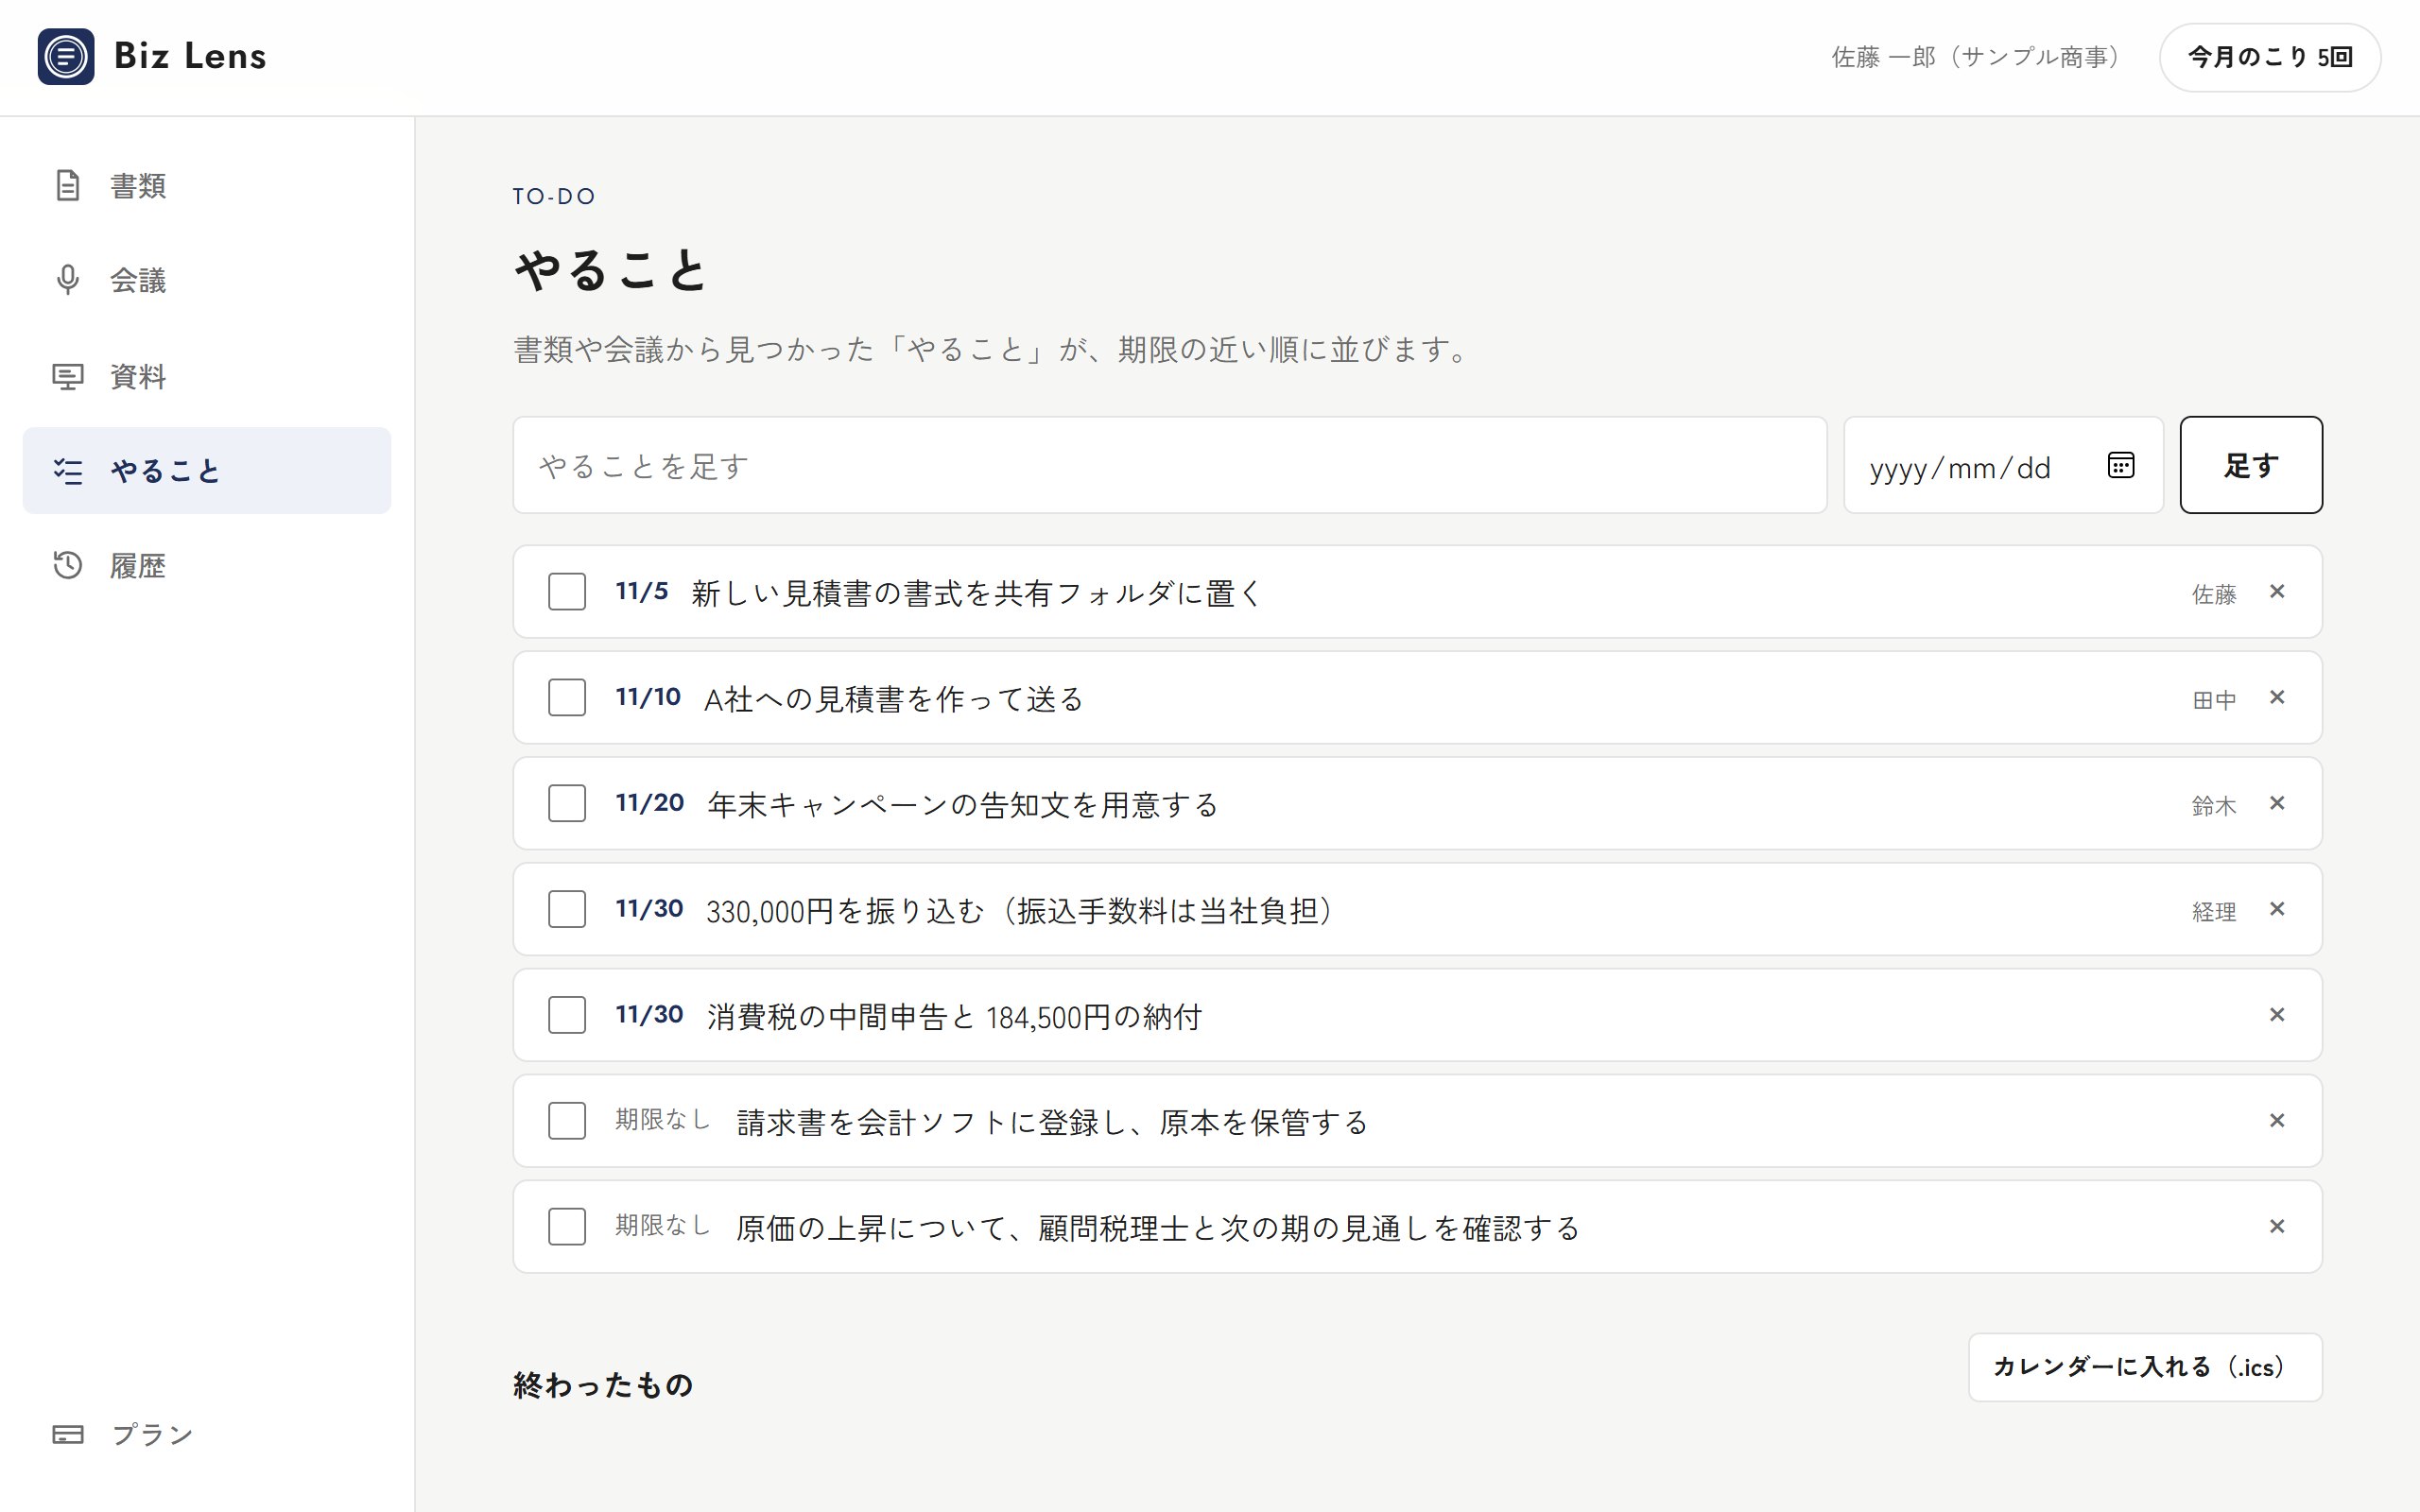Click the 終わったもの heading
Image resolution: width=2420 pixels, height=1512 pixels.
click(x=603, y=1385)
